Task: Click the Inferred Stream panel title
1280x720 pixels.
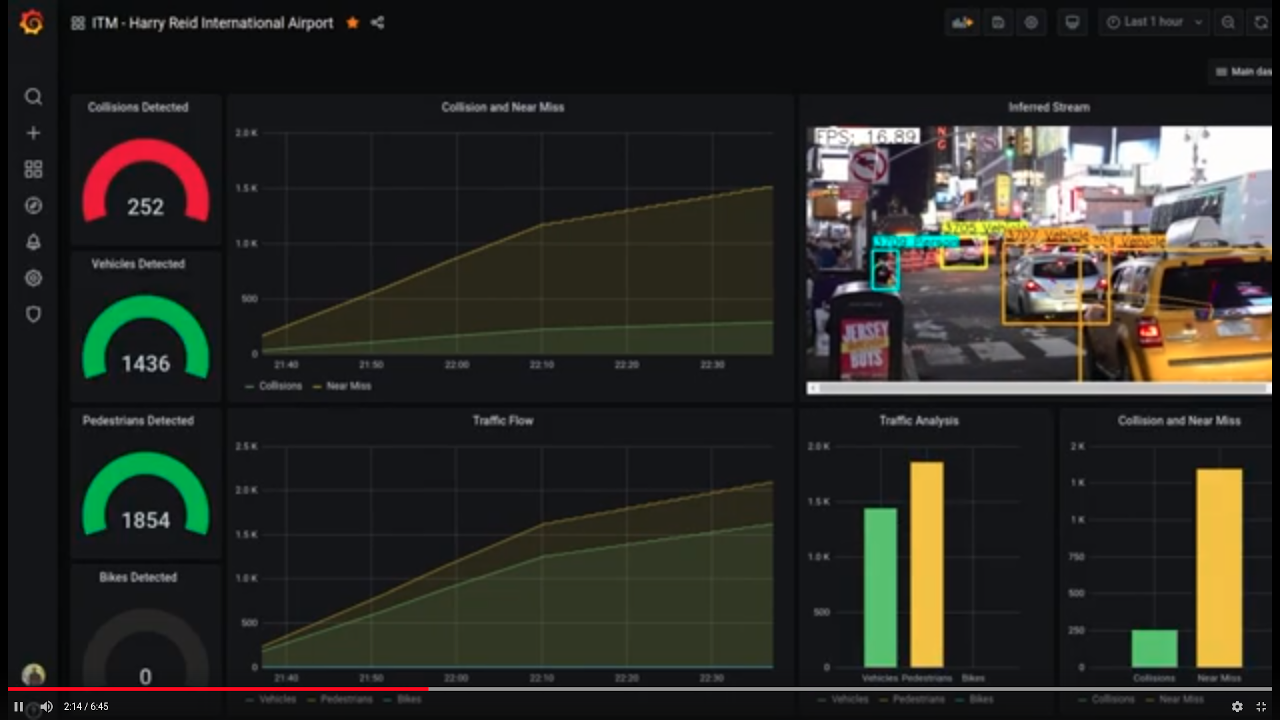Action: [1048, 107]
